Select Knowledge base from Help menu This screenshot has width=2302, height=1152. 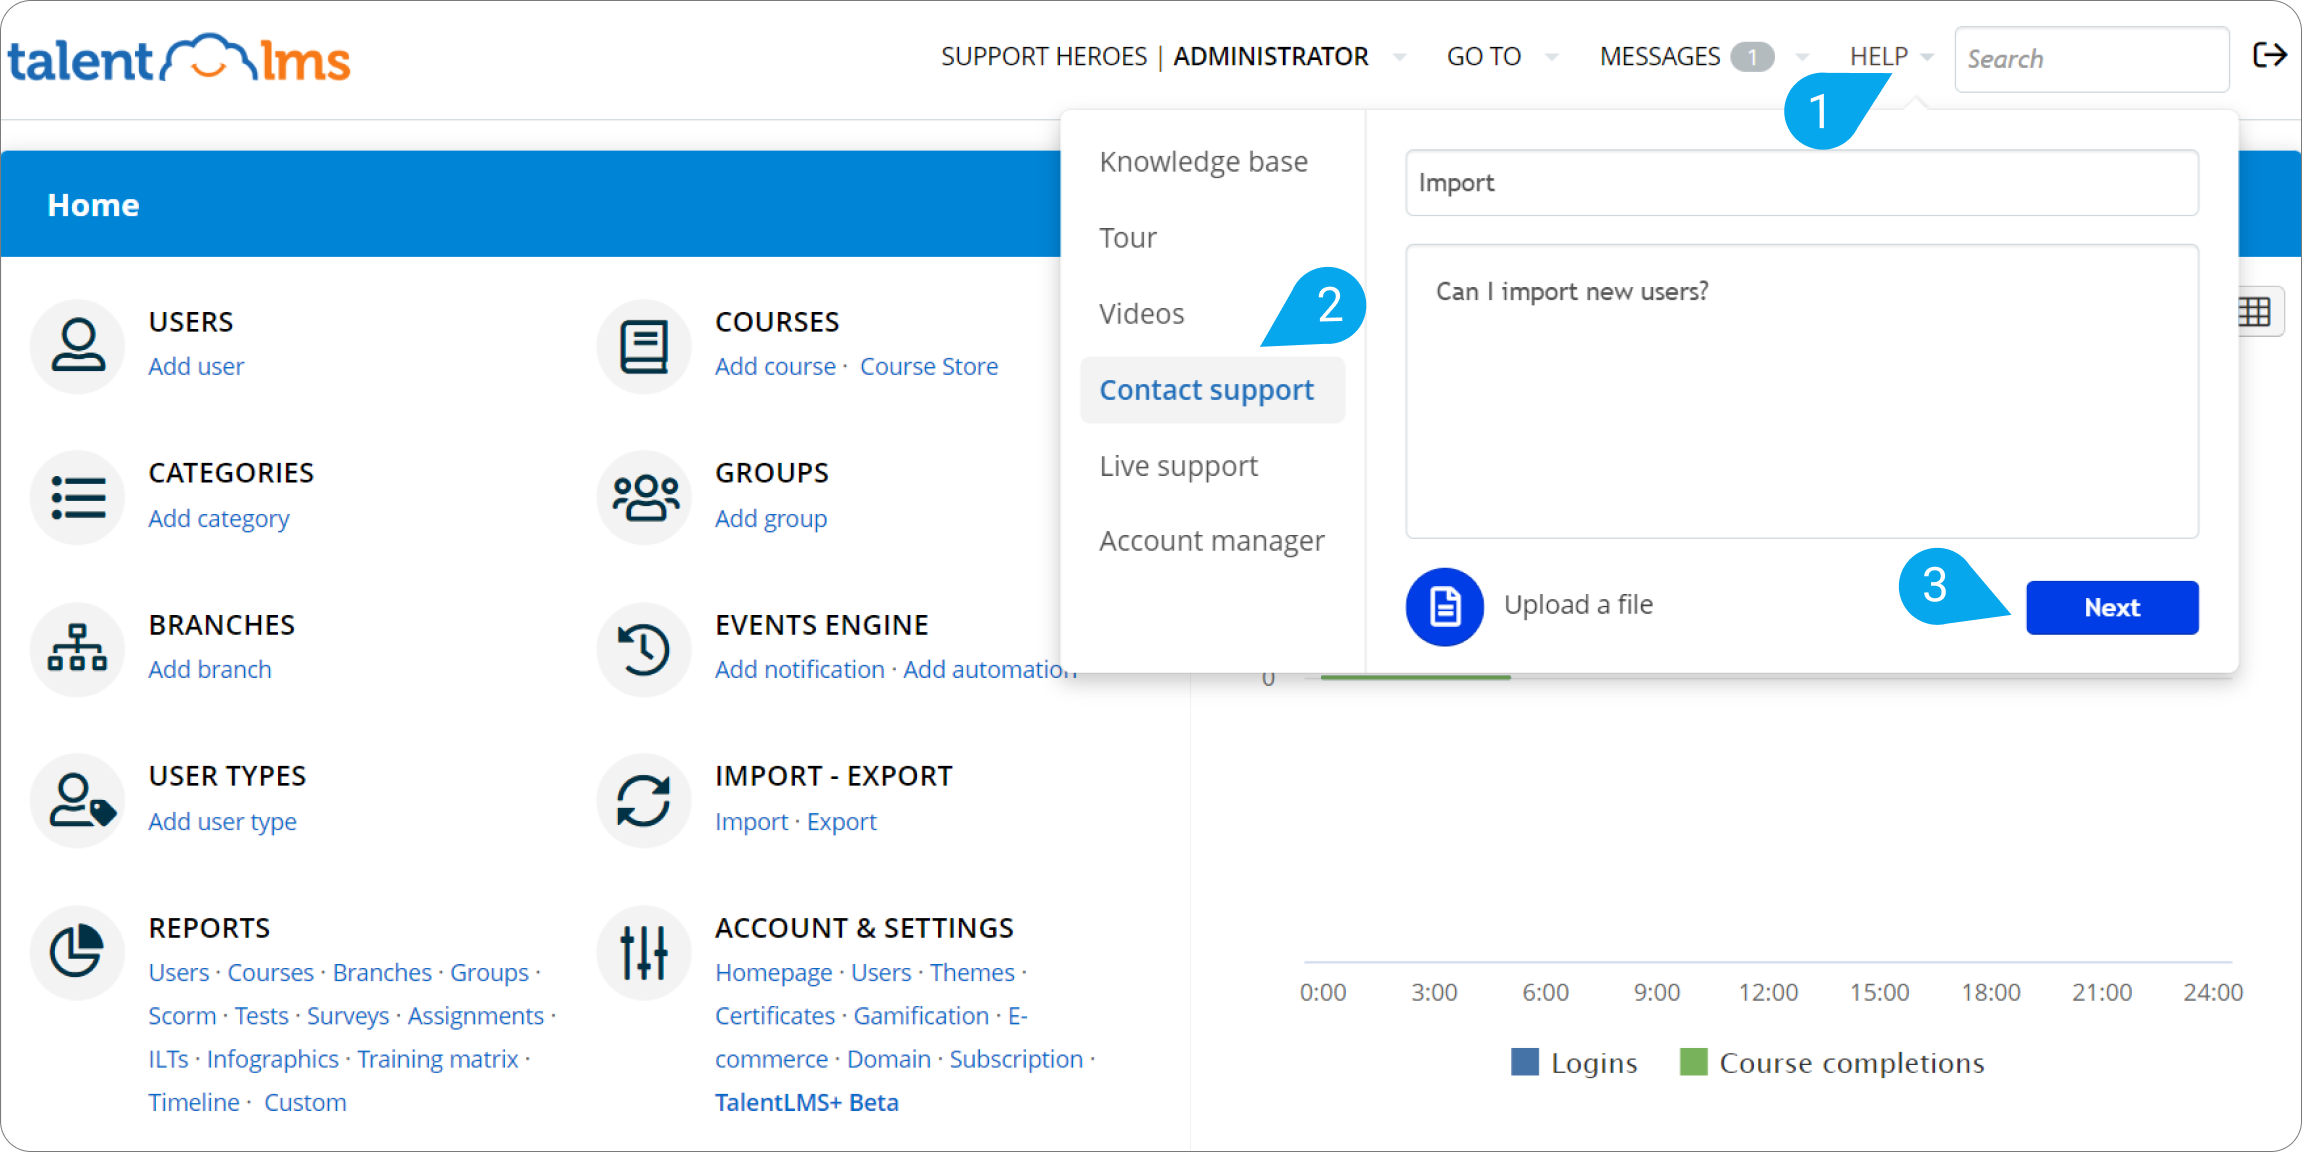coord(1205,160)
